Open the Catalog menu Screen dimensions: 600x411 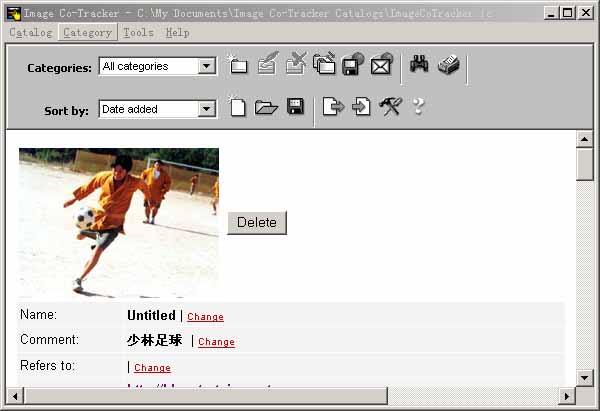30,32
